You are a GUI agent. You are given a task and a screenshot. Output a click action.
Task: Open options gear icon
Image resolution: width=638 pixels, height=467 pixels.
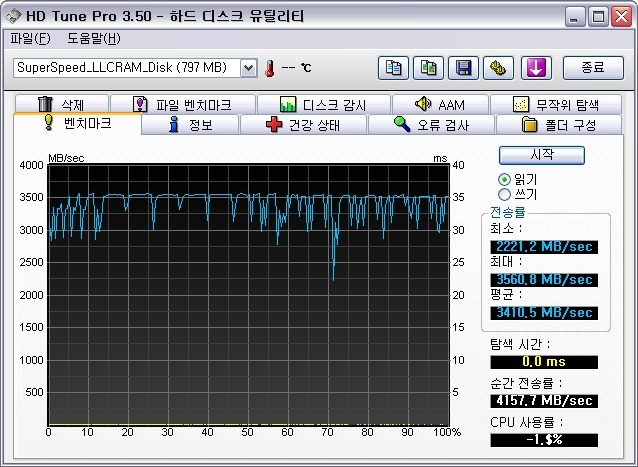[x=498, y=68]
